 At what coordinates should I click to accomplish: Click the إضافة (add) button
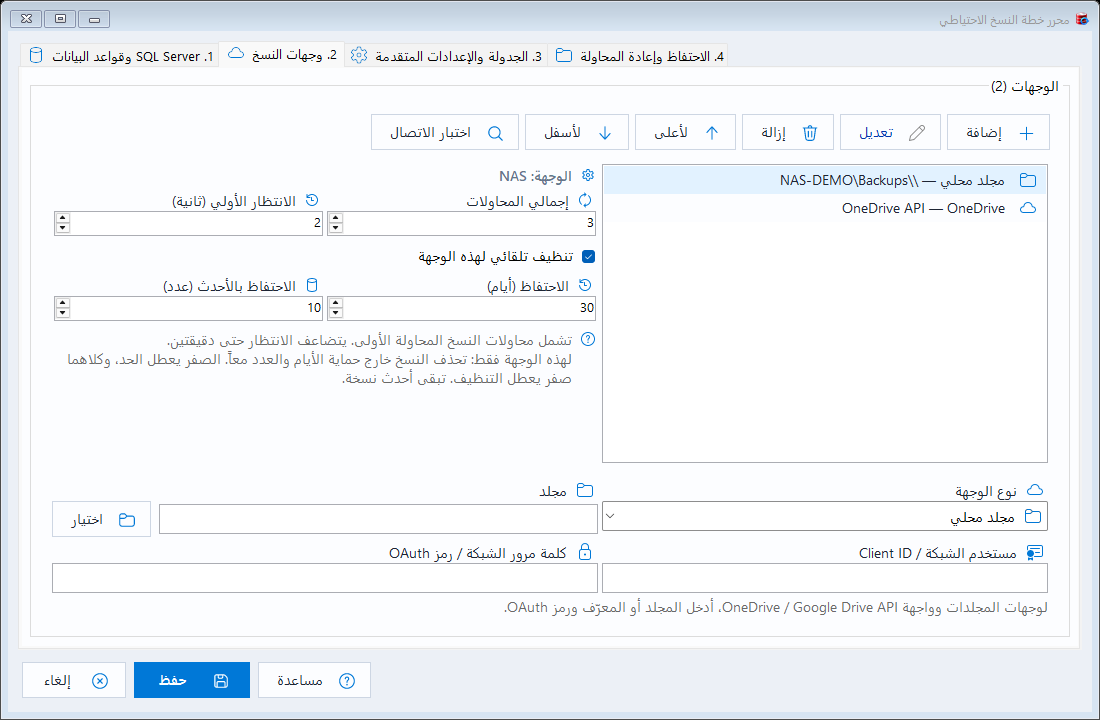[x=998, y=133]
